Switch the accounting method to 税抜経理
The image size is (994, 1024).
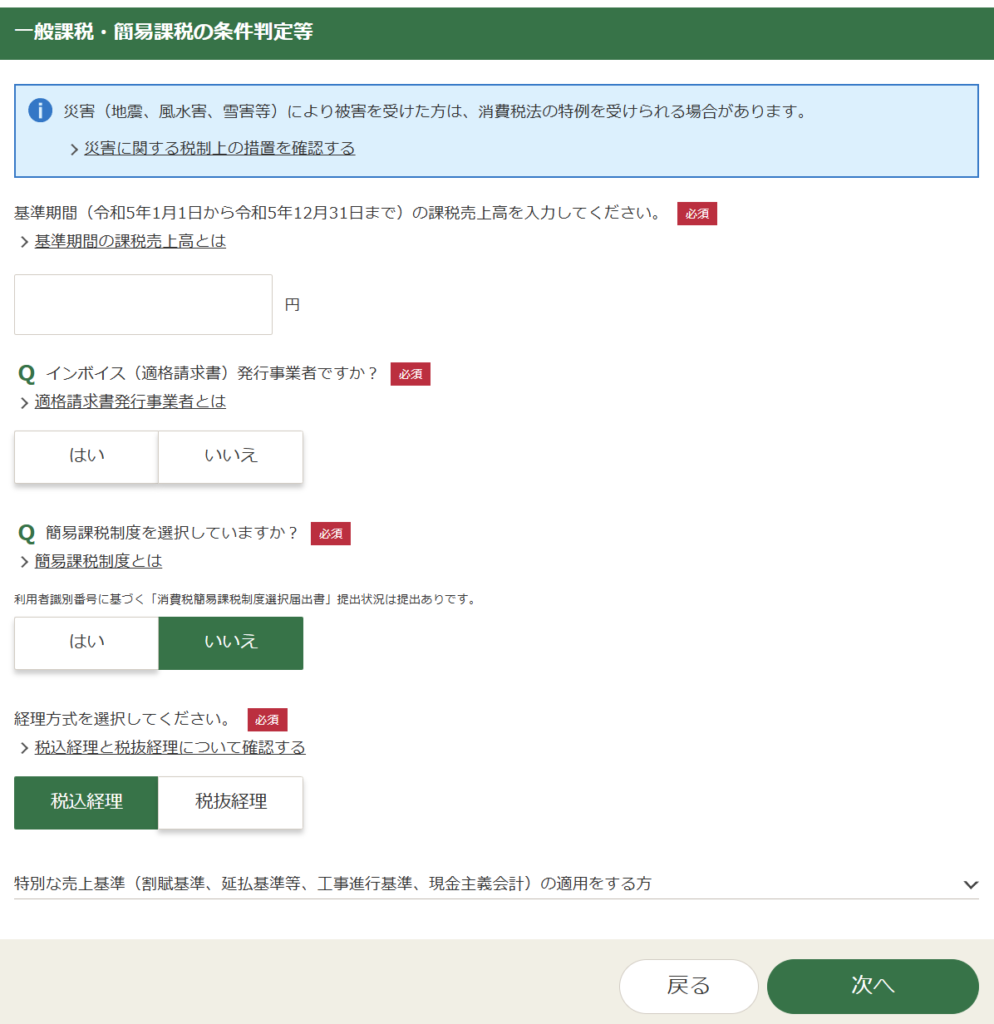(x=230, y=802)
